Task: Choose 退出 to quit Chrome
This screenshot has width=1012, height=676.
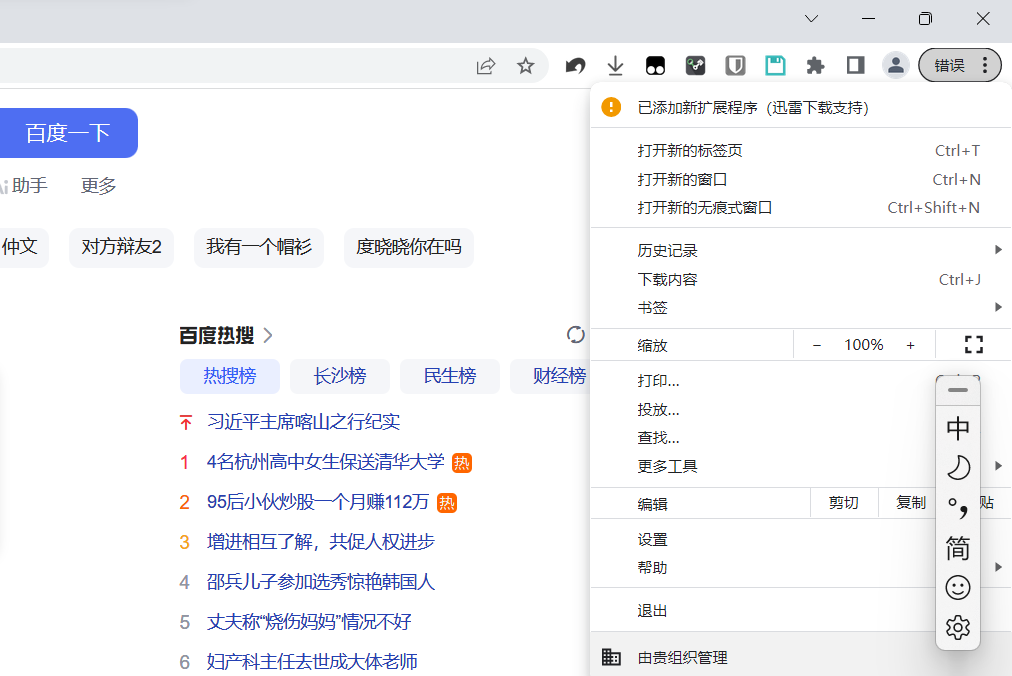Action: pyautogui.click(x=762, y=611)
